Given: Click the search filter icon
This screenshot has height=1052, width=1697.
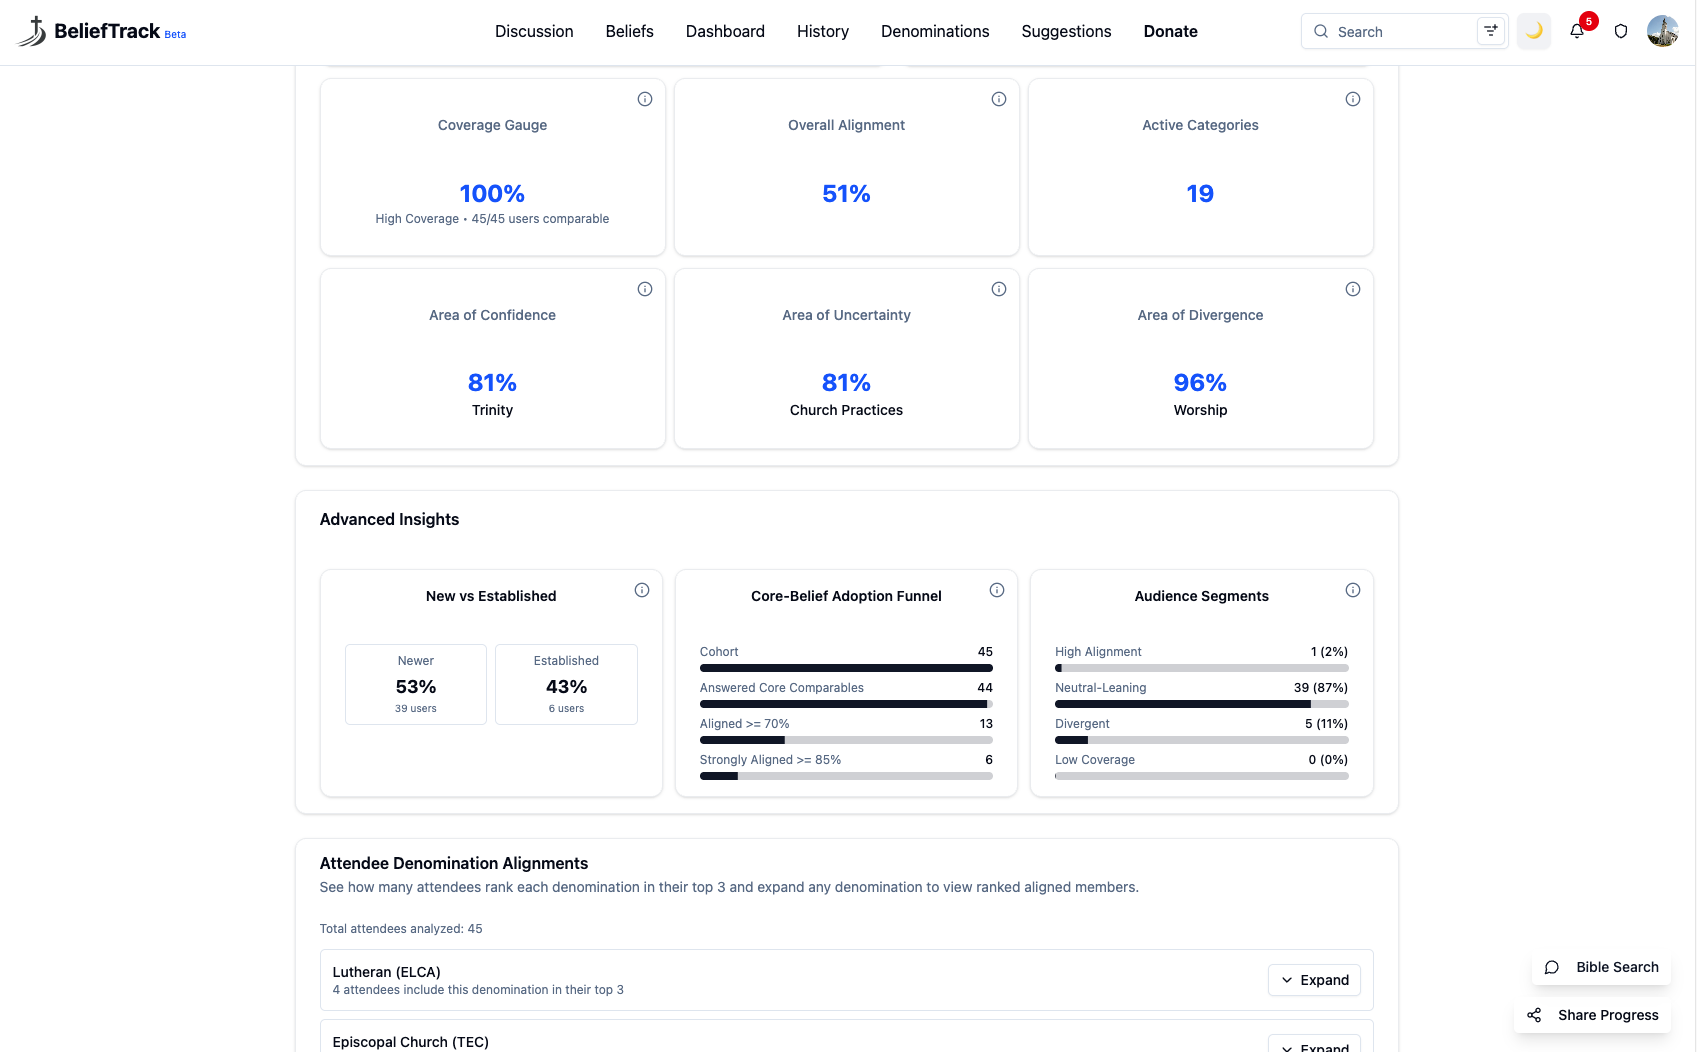Looking at the screenshot, I should [x=1490, y=31].
